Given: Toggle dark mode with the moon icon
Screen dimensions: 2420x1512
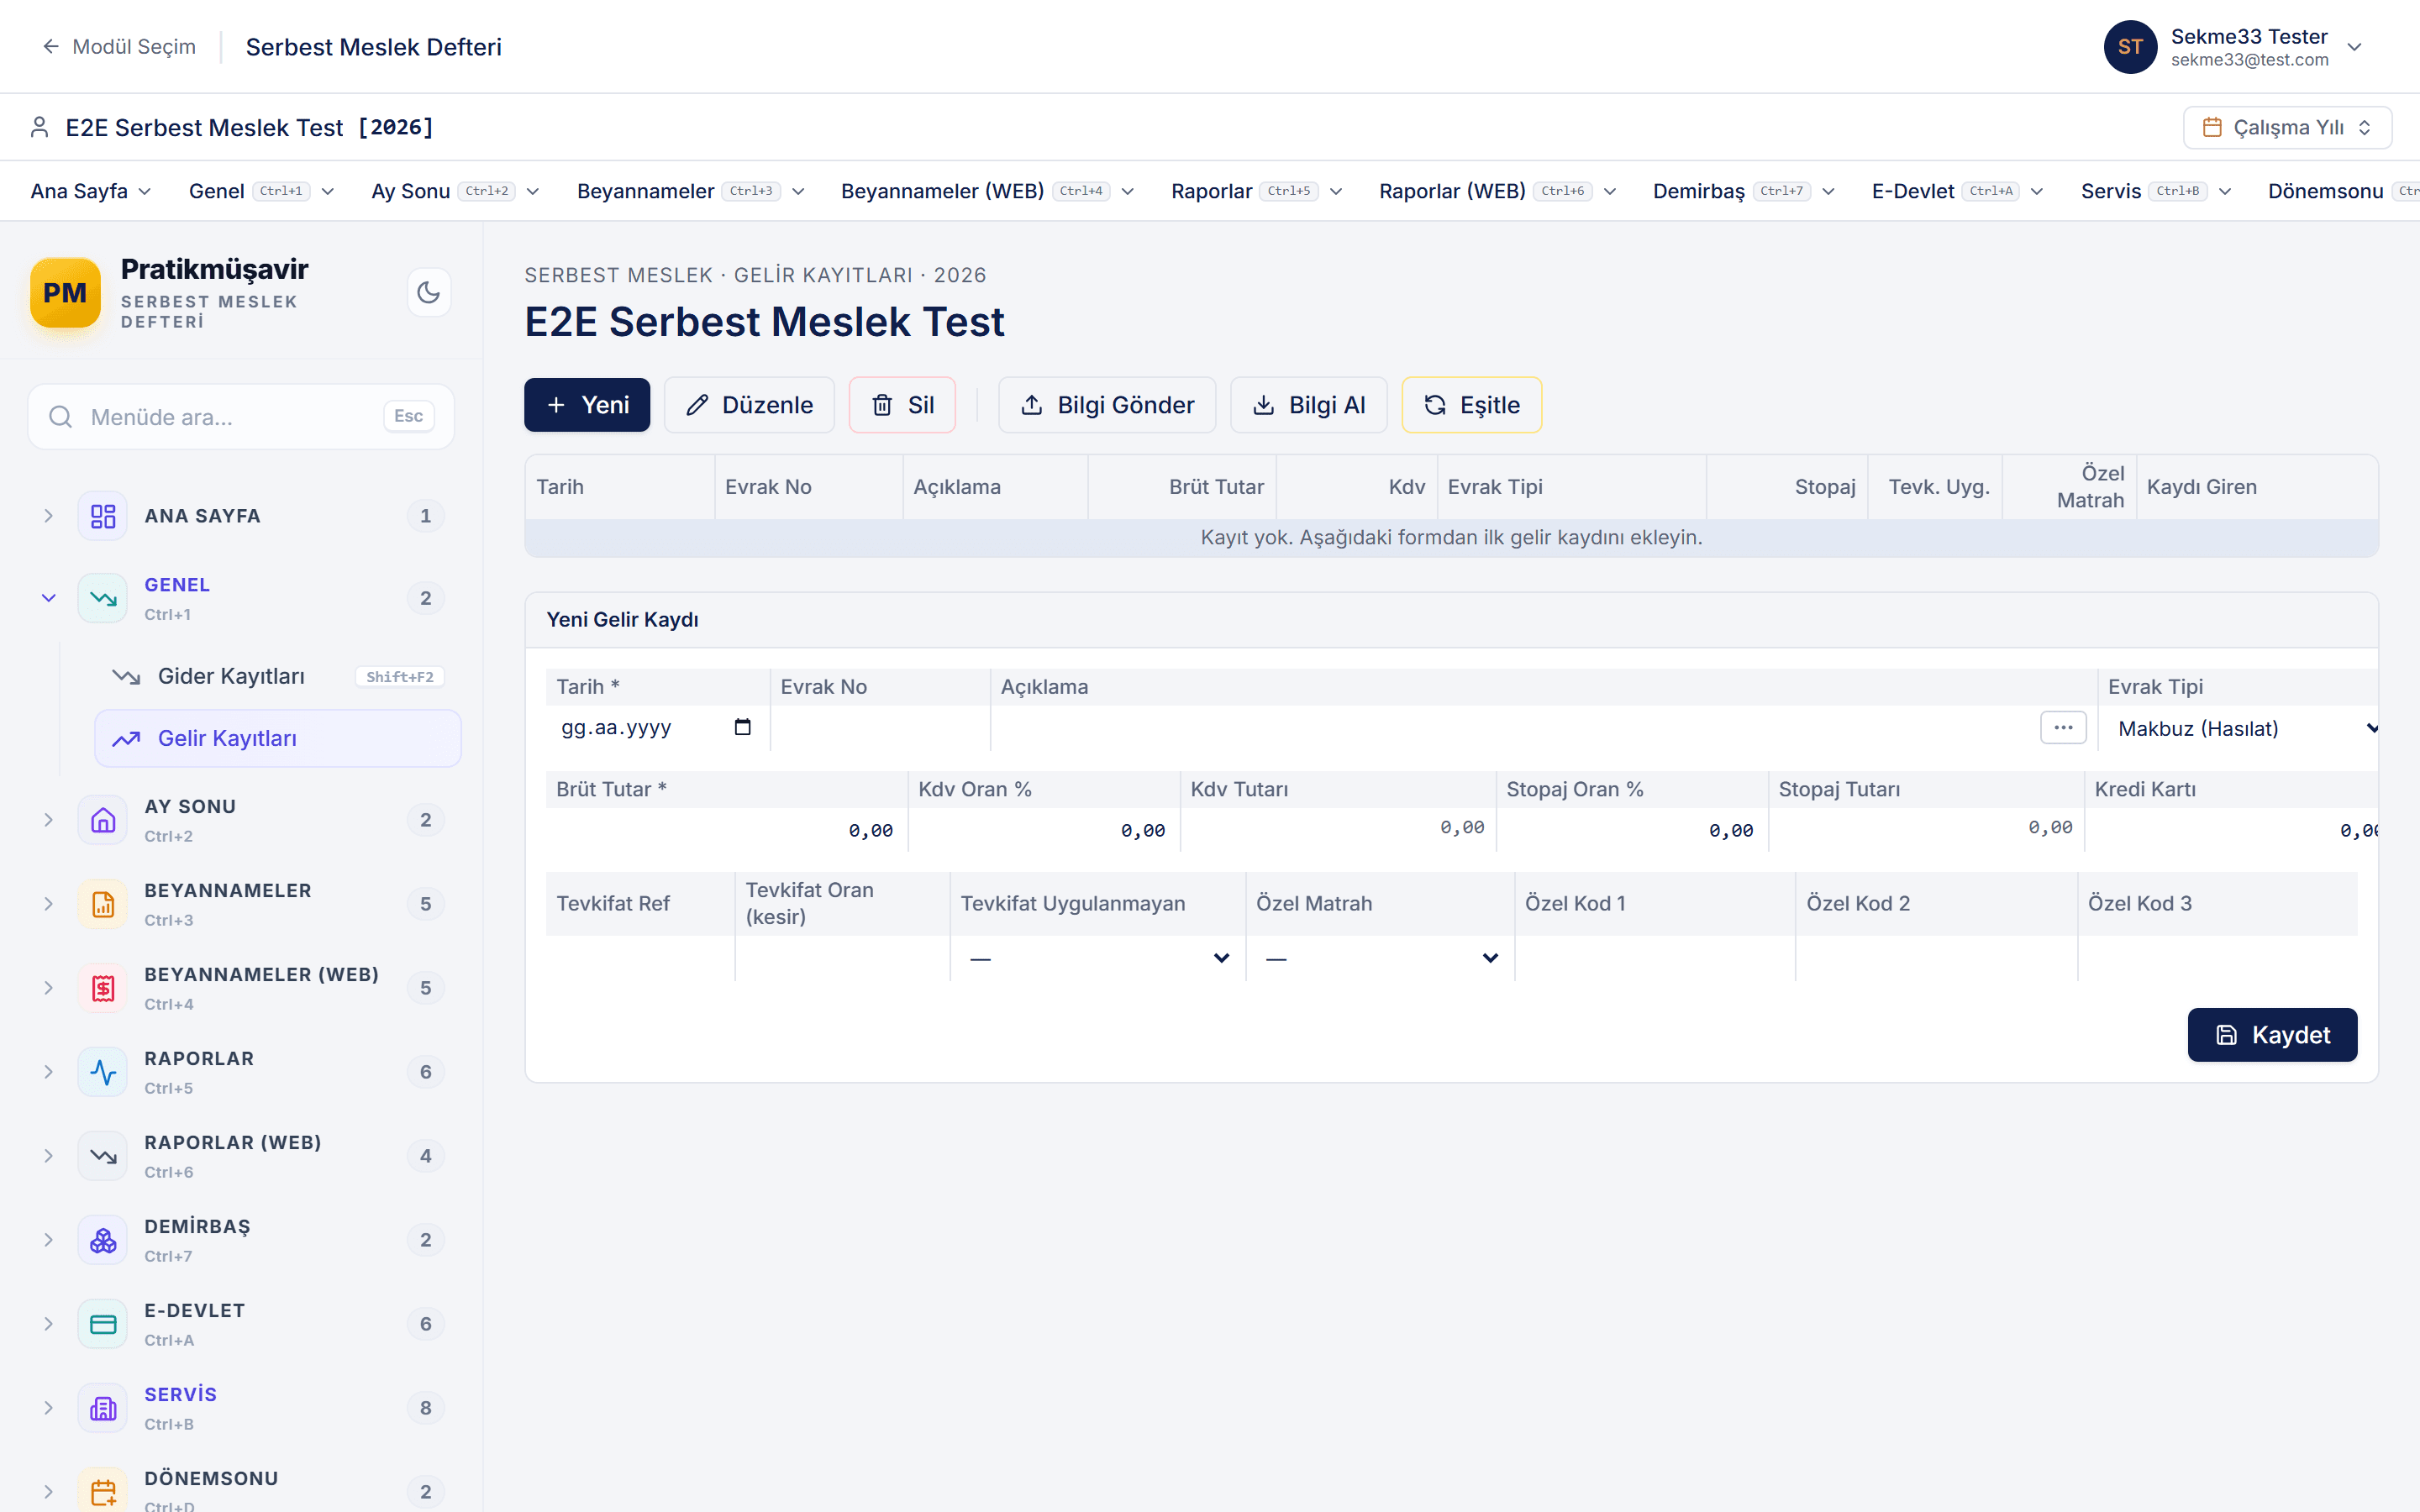Looking at the screenshot, I should pyautogui.click(x=428, y=292).
